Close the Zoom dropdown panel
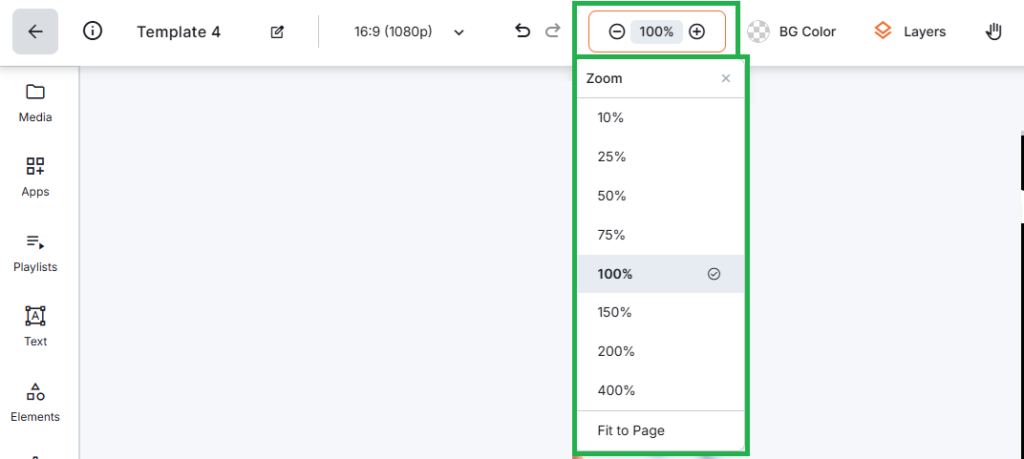This screenshot has height=459, width=1024. (726, 78)
